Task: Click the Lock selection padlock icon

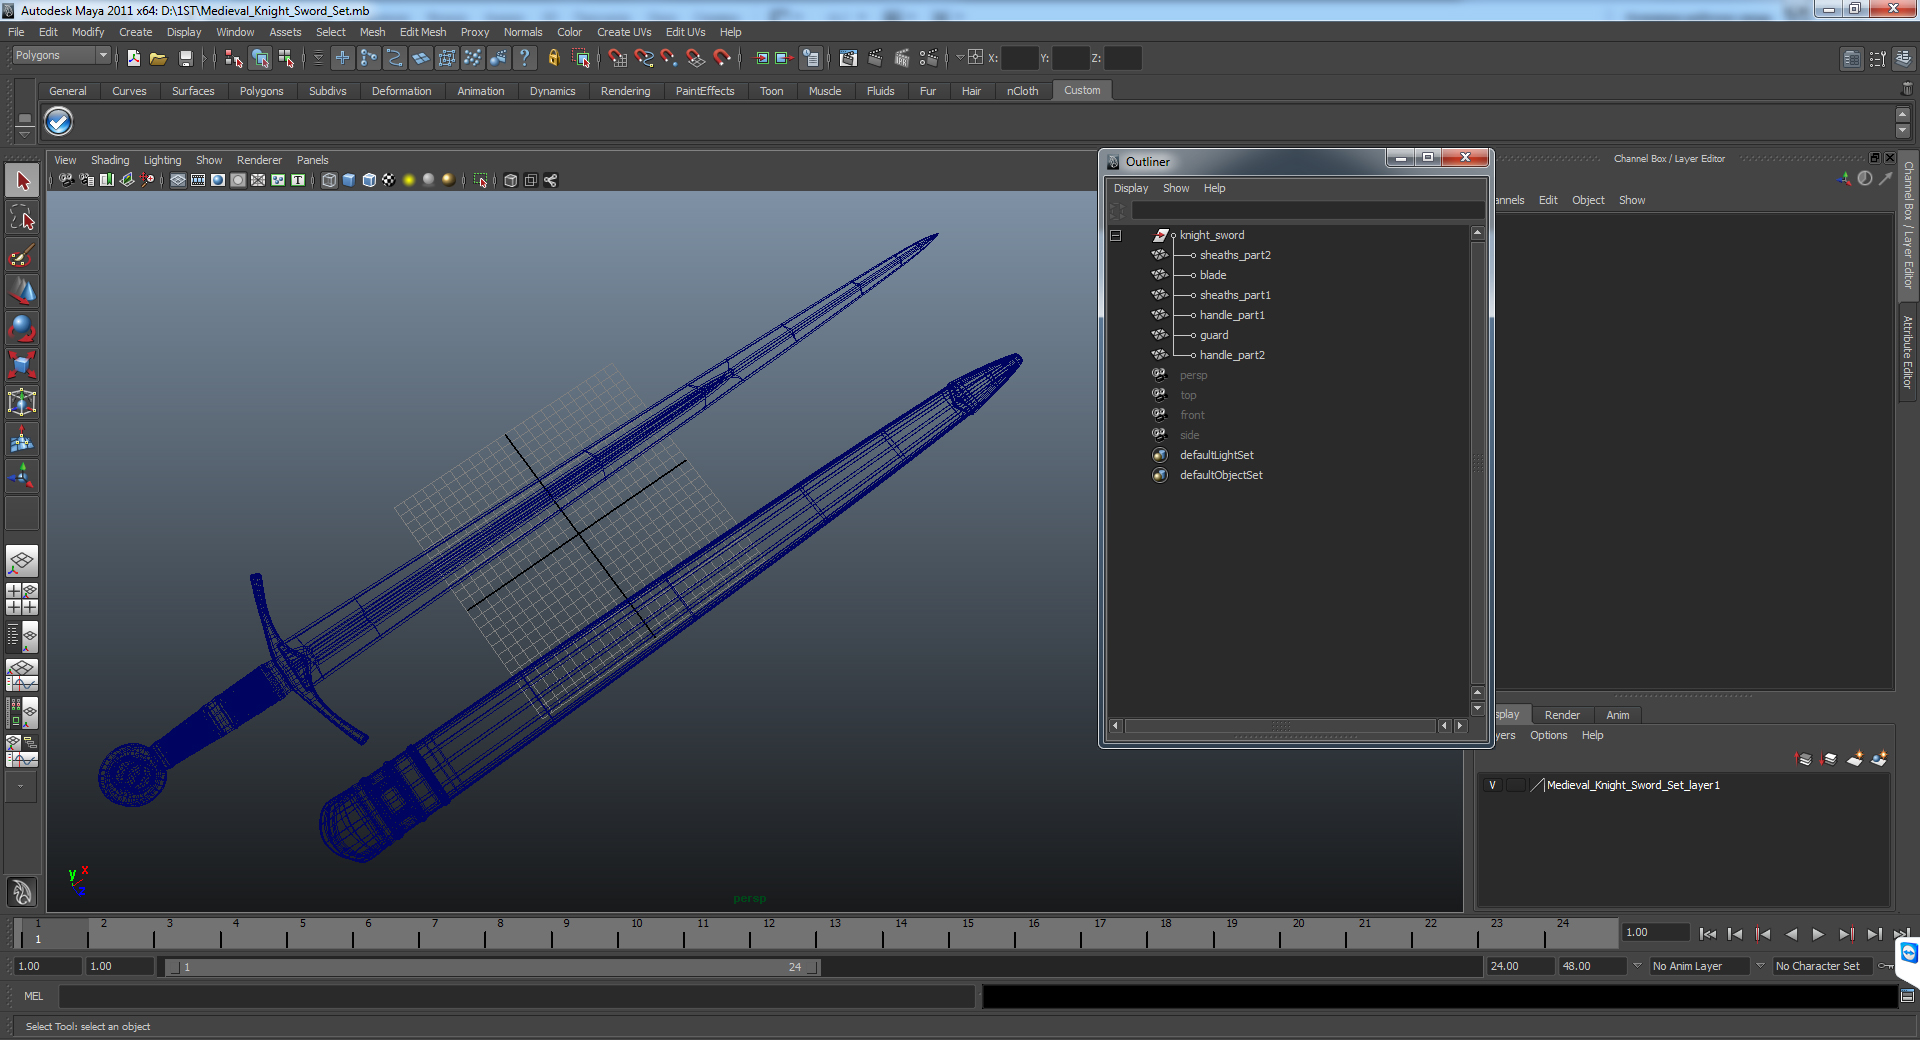Action: (x=553, y=58)
